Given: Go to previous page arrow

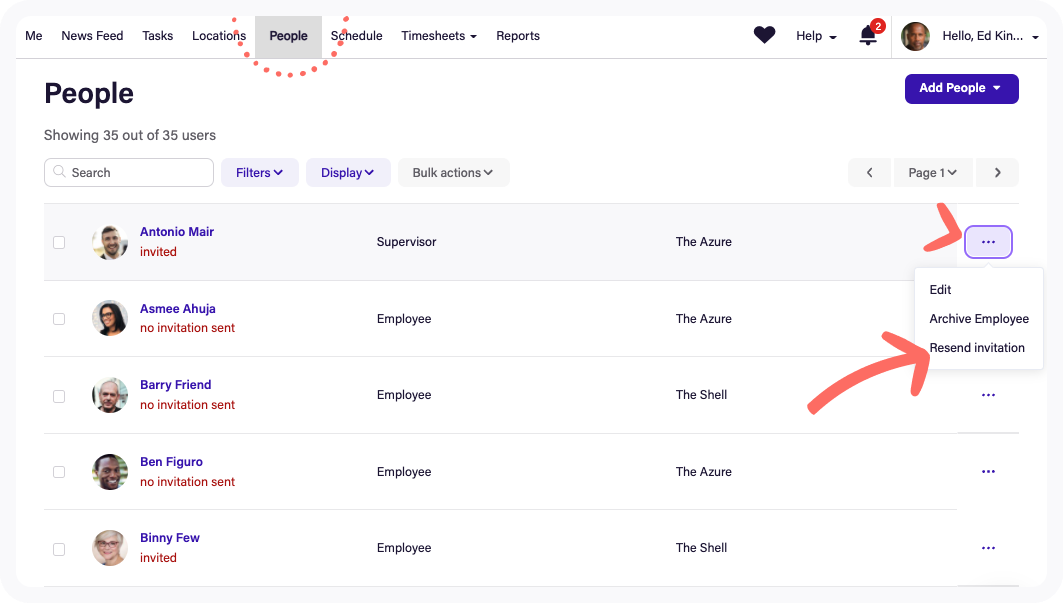Looking at the screenshot, I should point(869,173).
